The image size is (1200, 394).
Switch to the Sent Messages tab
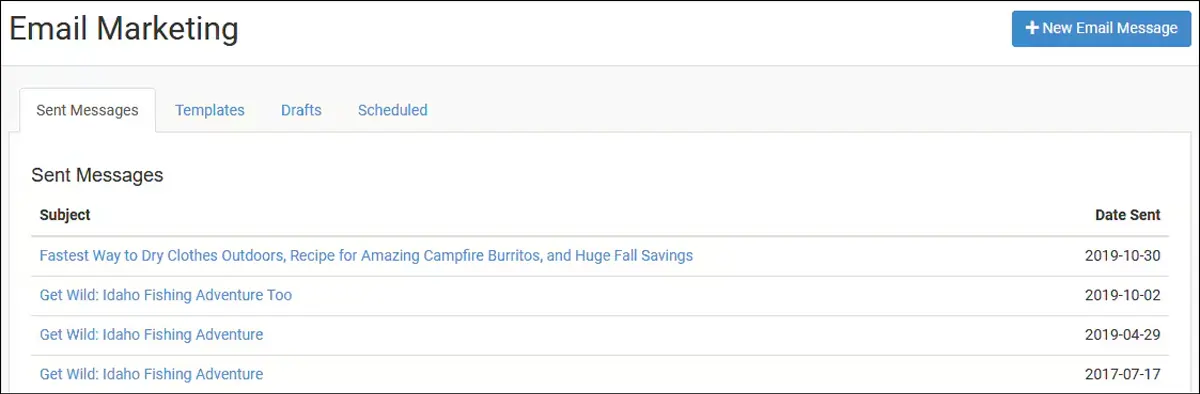coord(87,110)
